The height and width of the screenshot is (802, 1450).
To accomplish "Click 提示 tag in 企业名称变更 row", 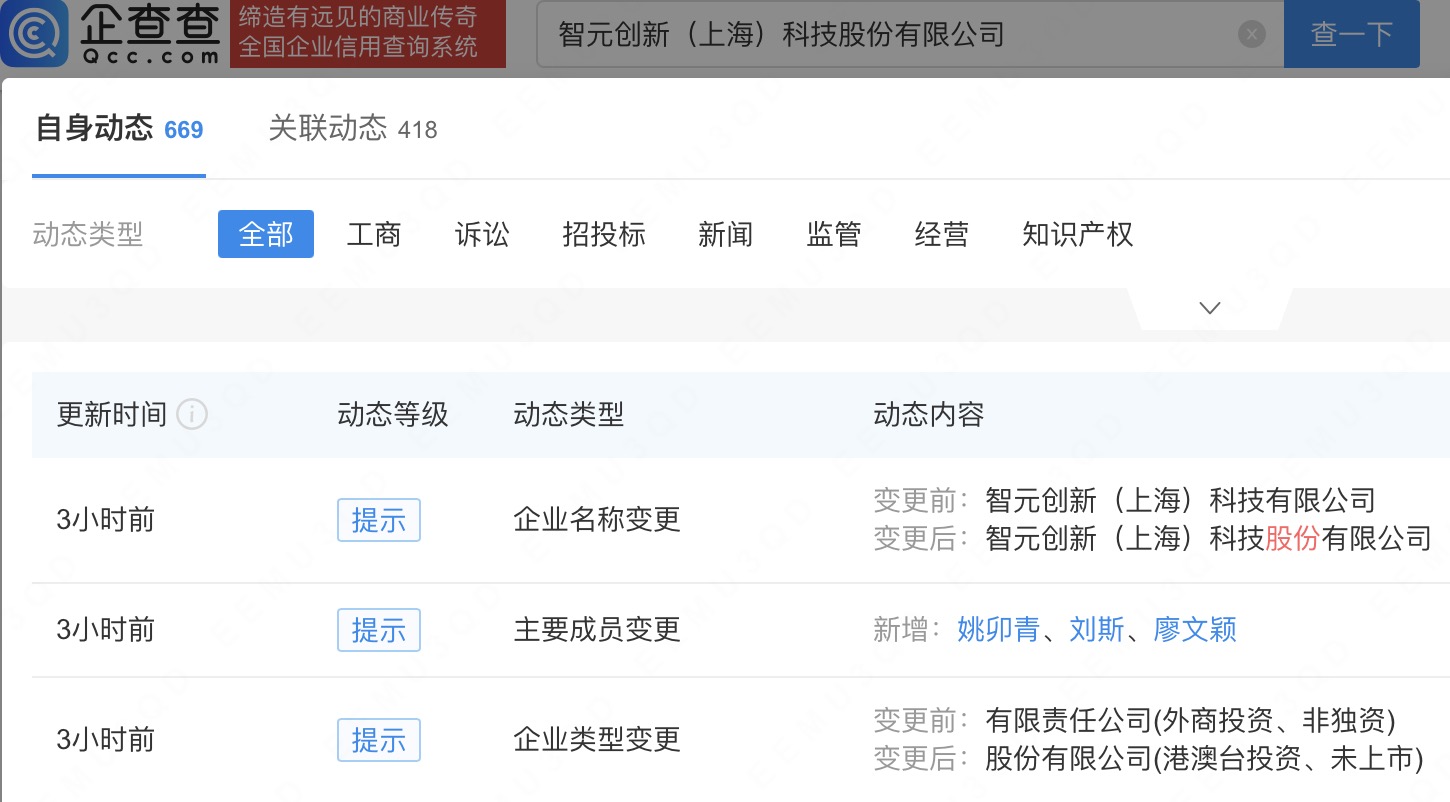I will coord(379,520).
